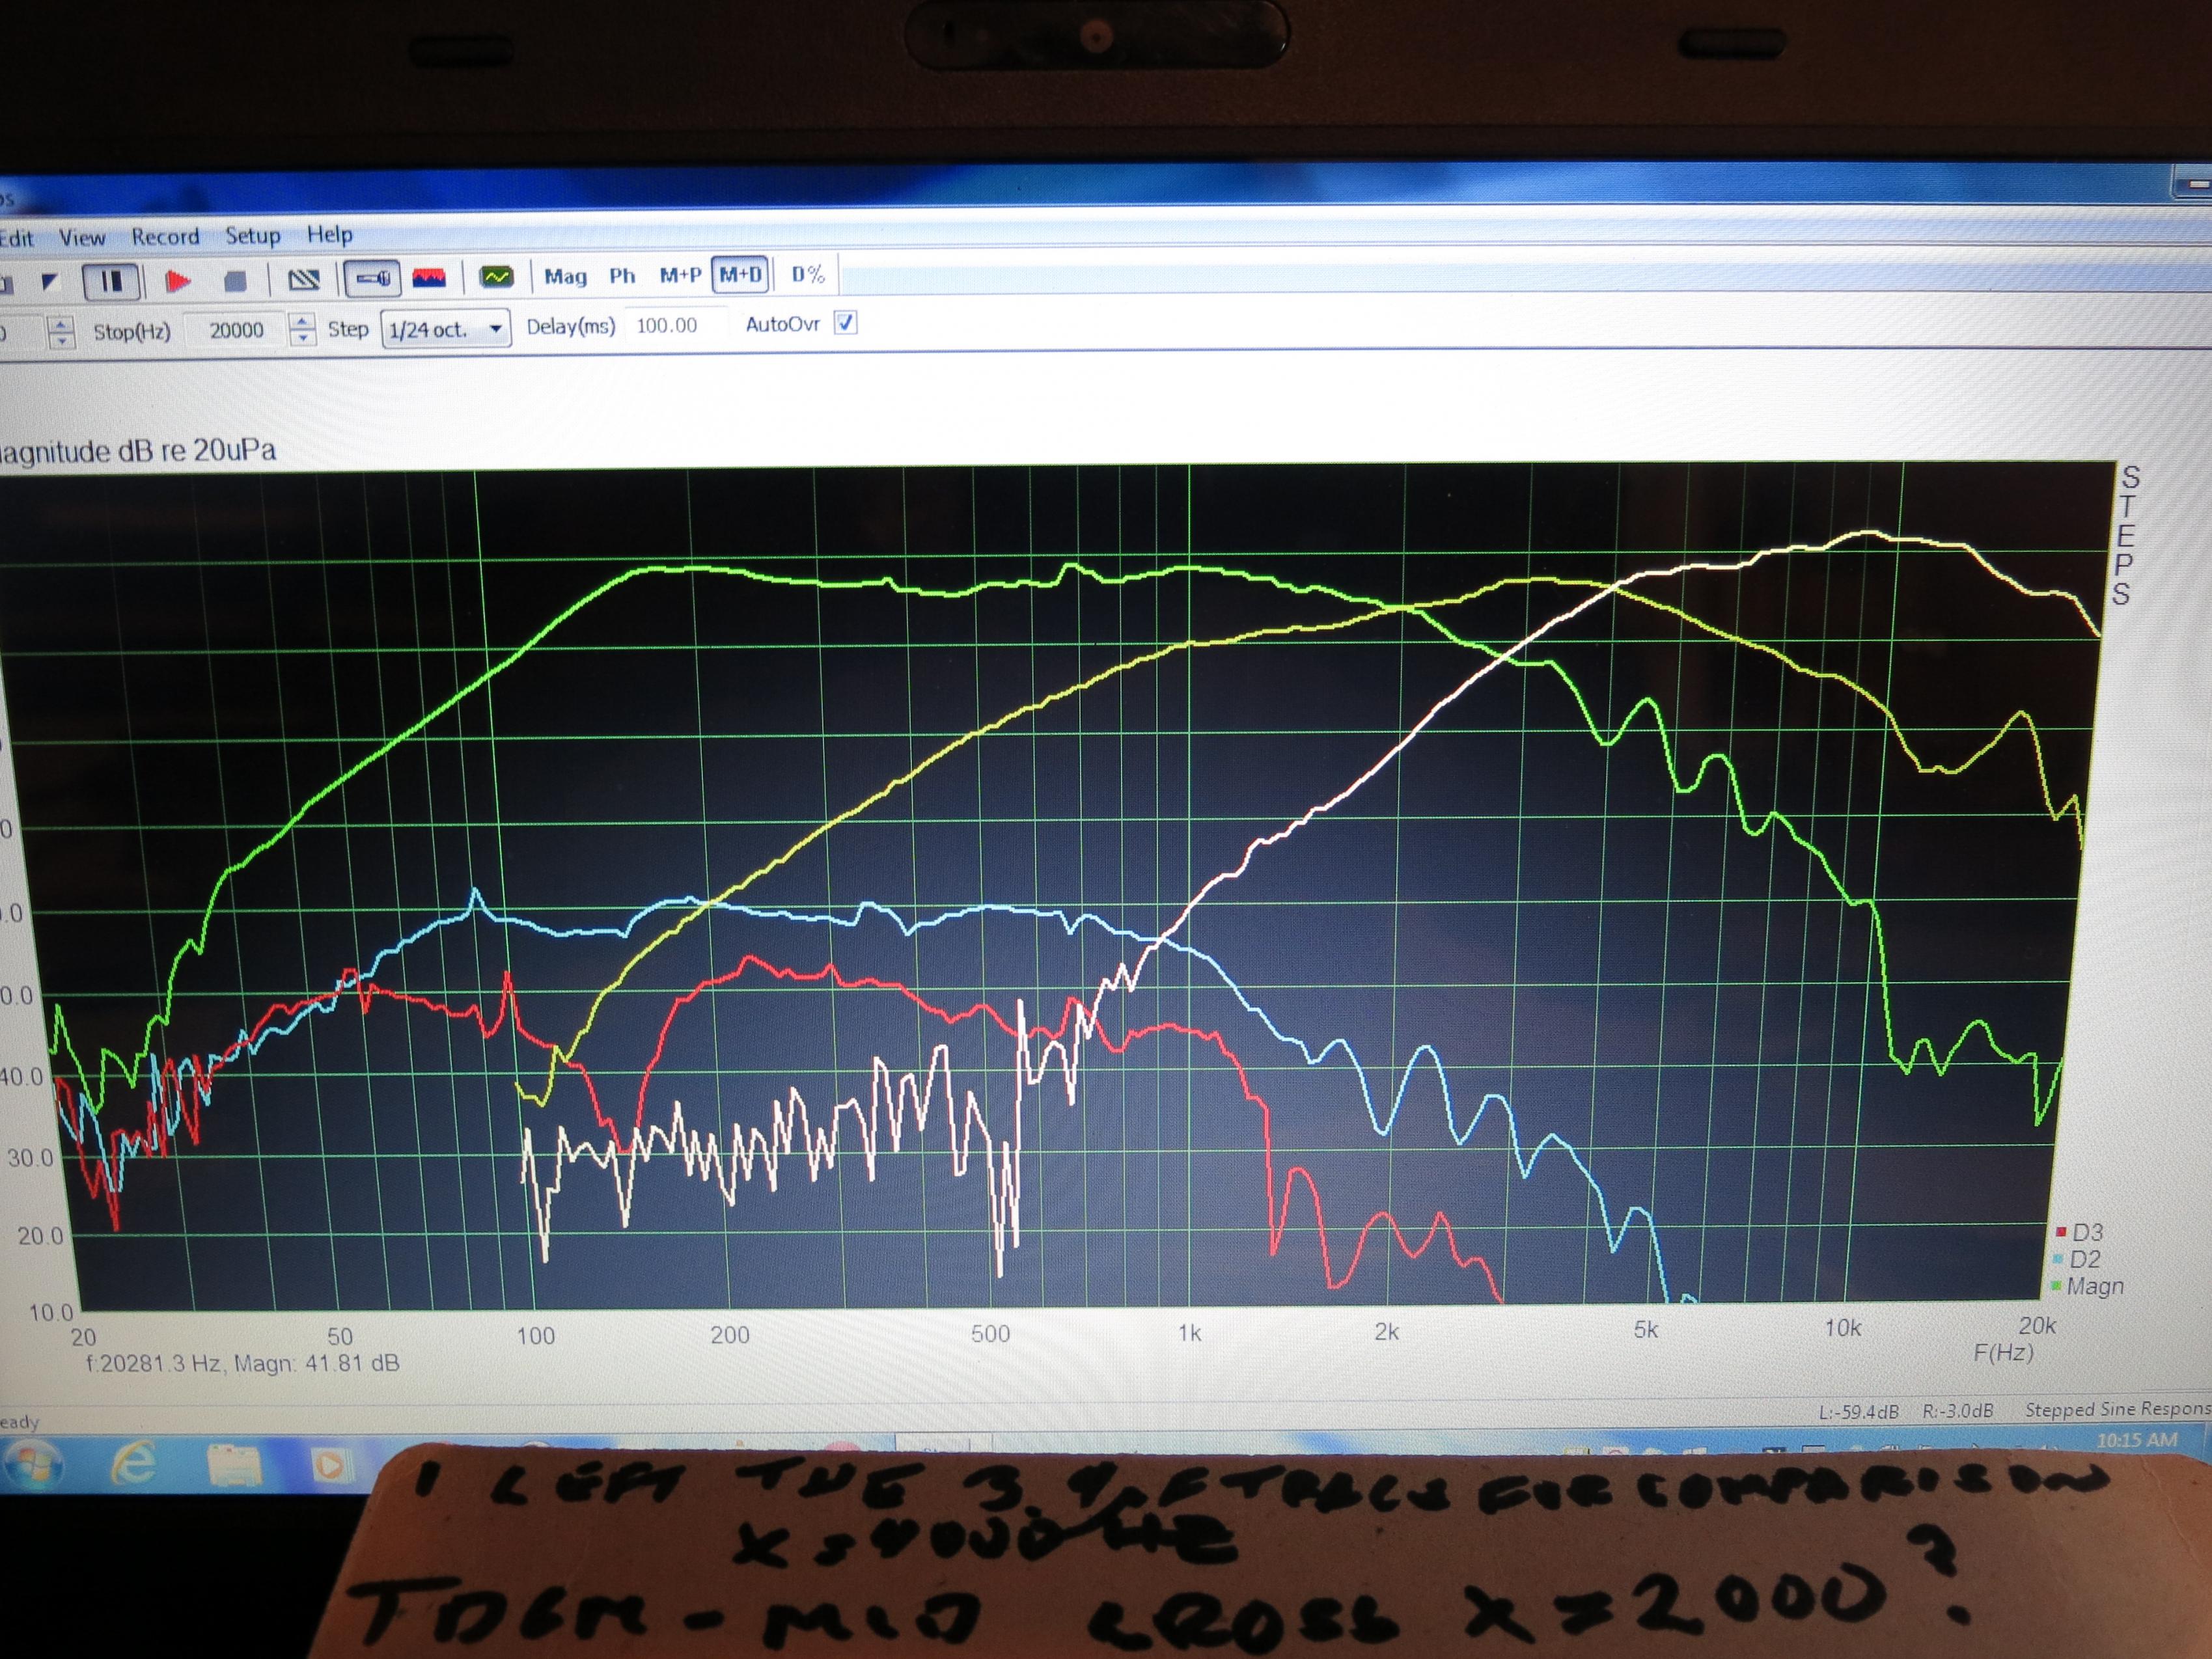Show D% distortion percentage view

coord(808,274)
